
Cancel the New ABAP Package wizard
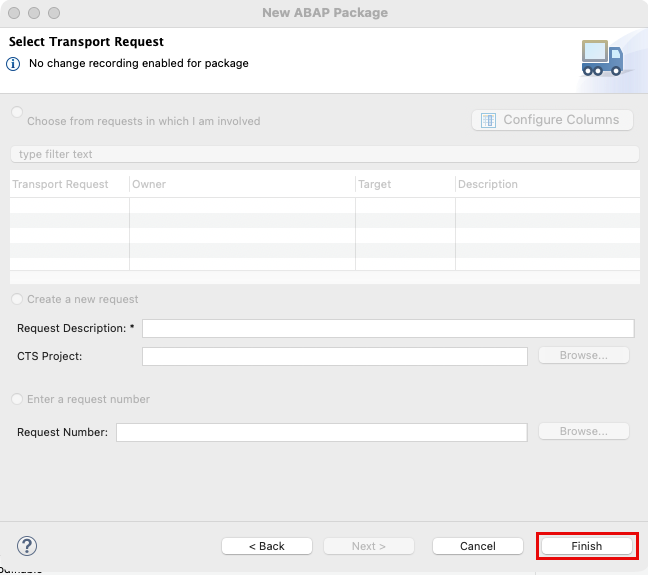pos(478,546)
